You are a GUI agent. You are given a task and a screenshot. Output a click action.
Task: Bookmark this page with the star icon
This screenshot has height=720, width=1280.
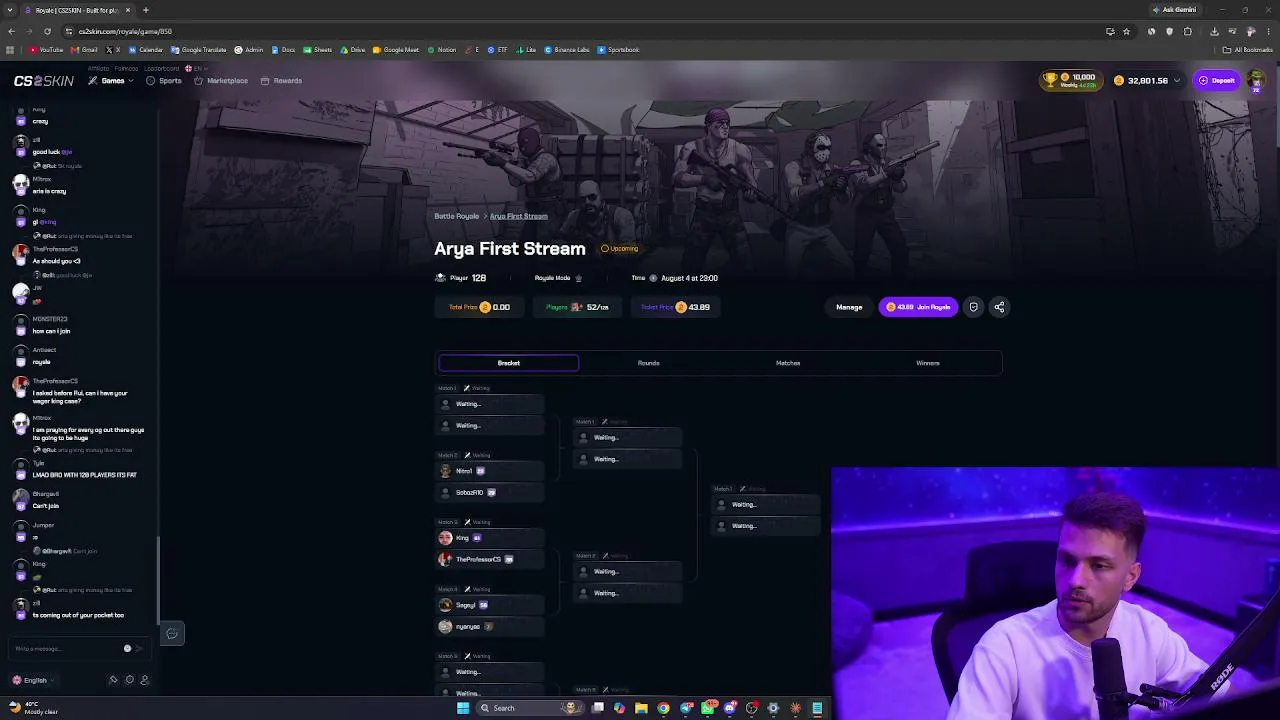tap(1126, 31)
